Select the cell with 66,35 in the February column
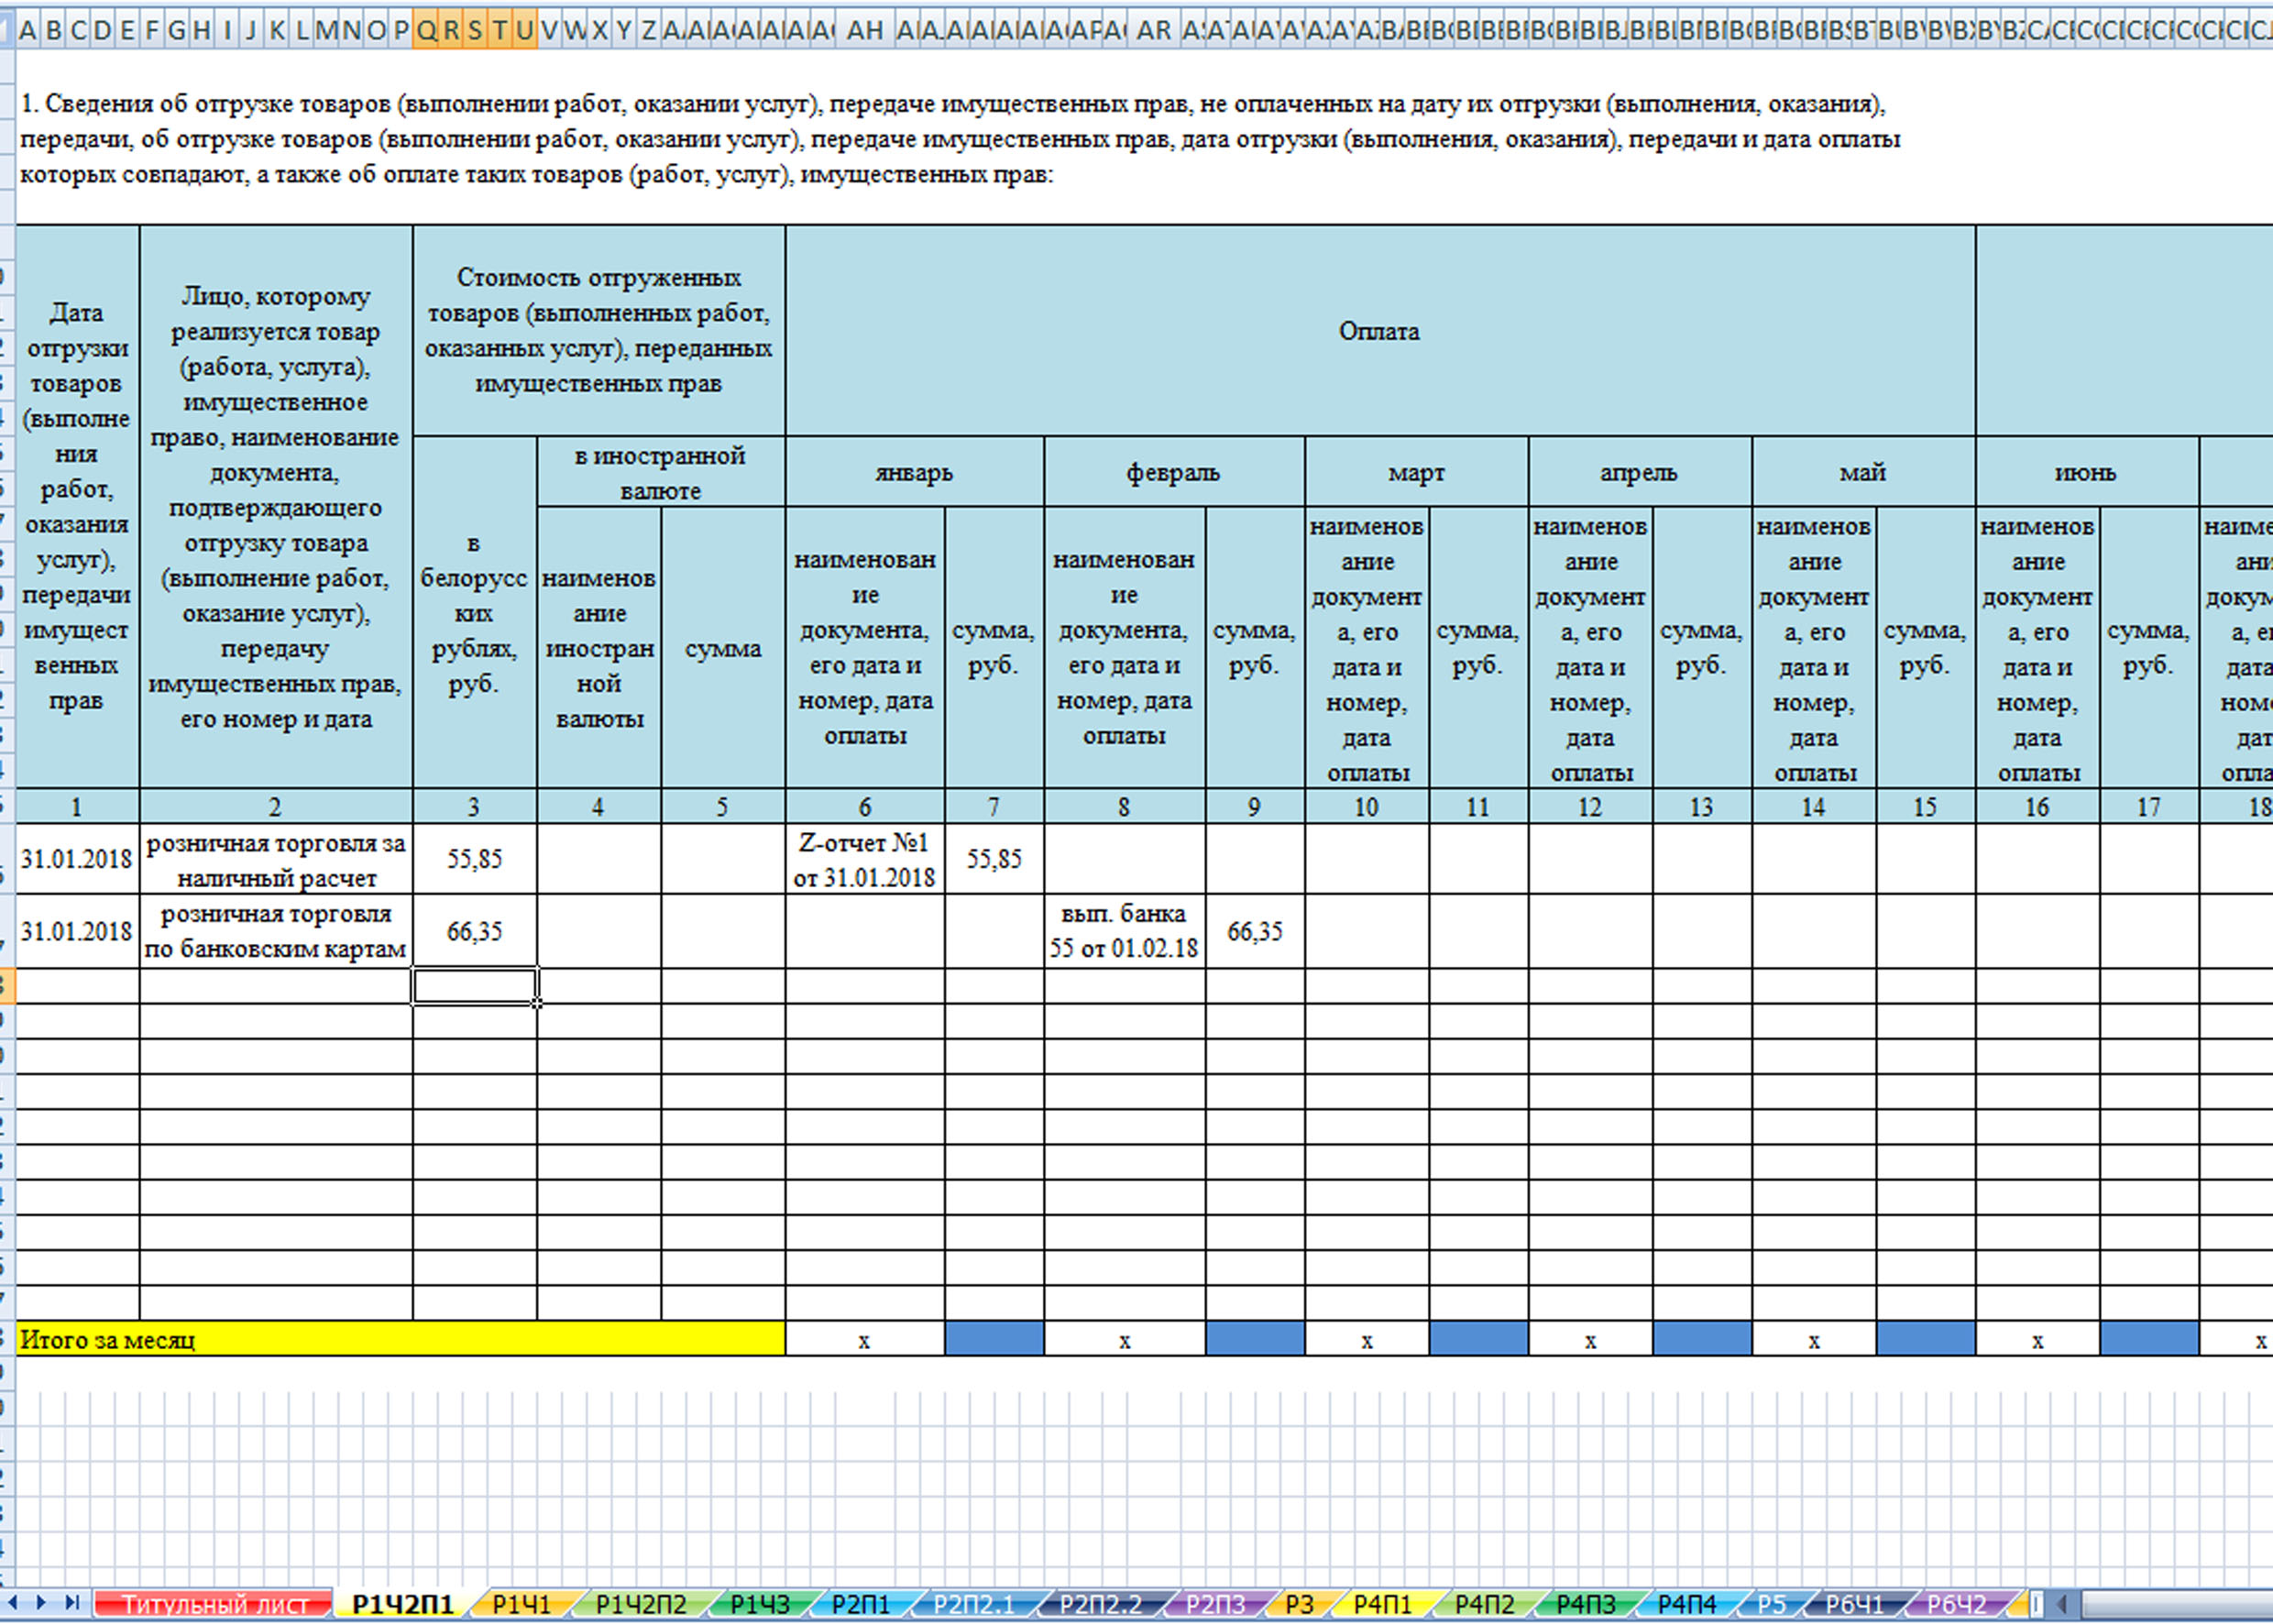Screen dimensions: 2273x1624 point(1255,931)
